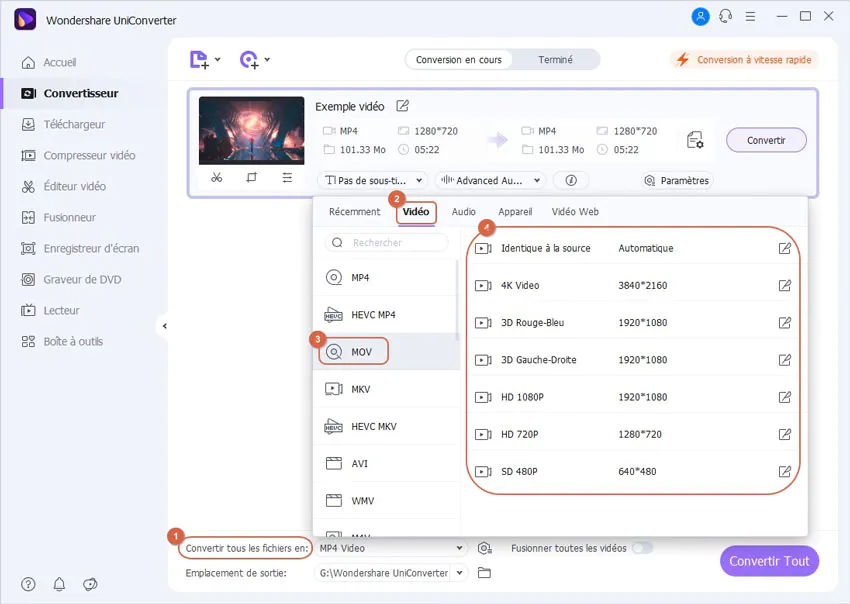Open the Advanced Audio track dropdown
The image size is (850, 604).
pos(491,181)
